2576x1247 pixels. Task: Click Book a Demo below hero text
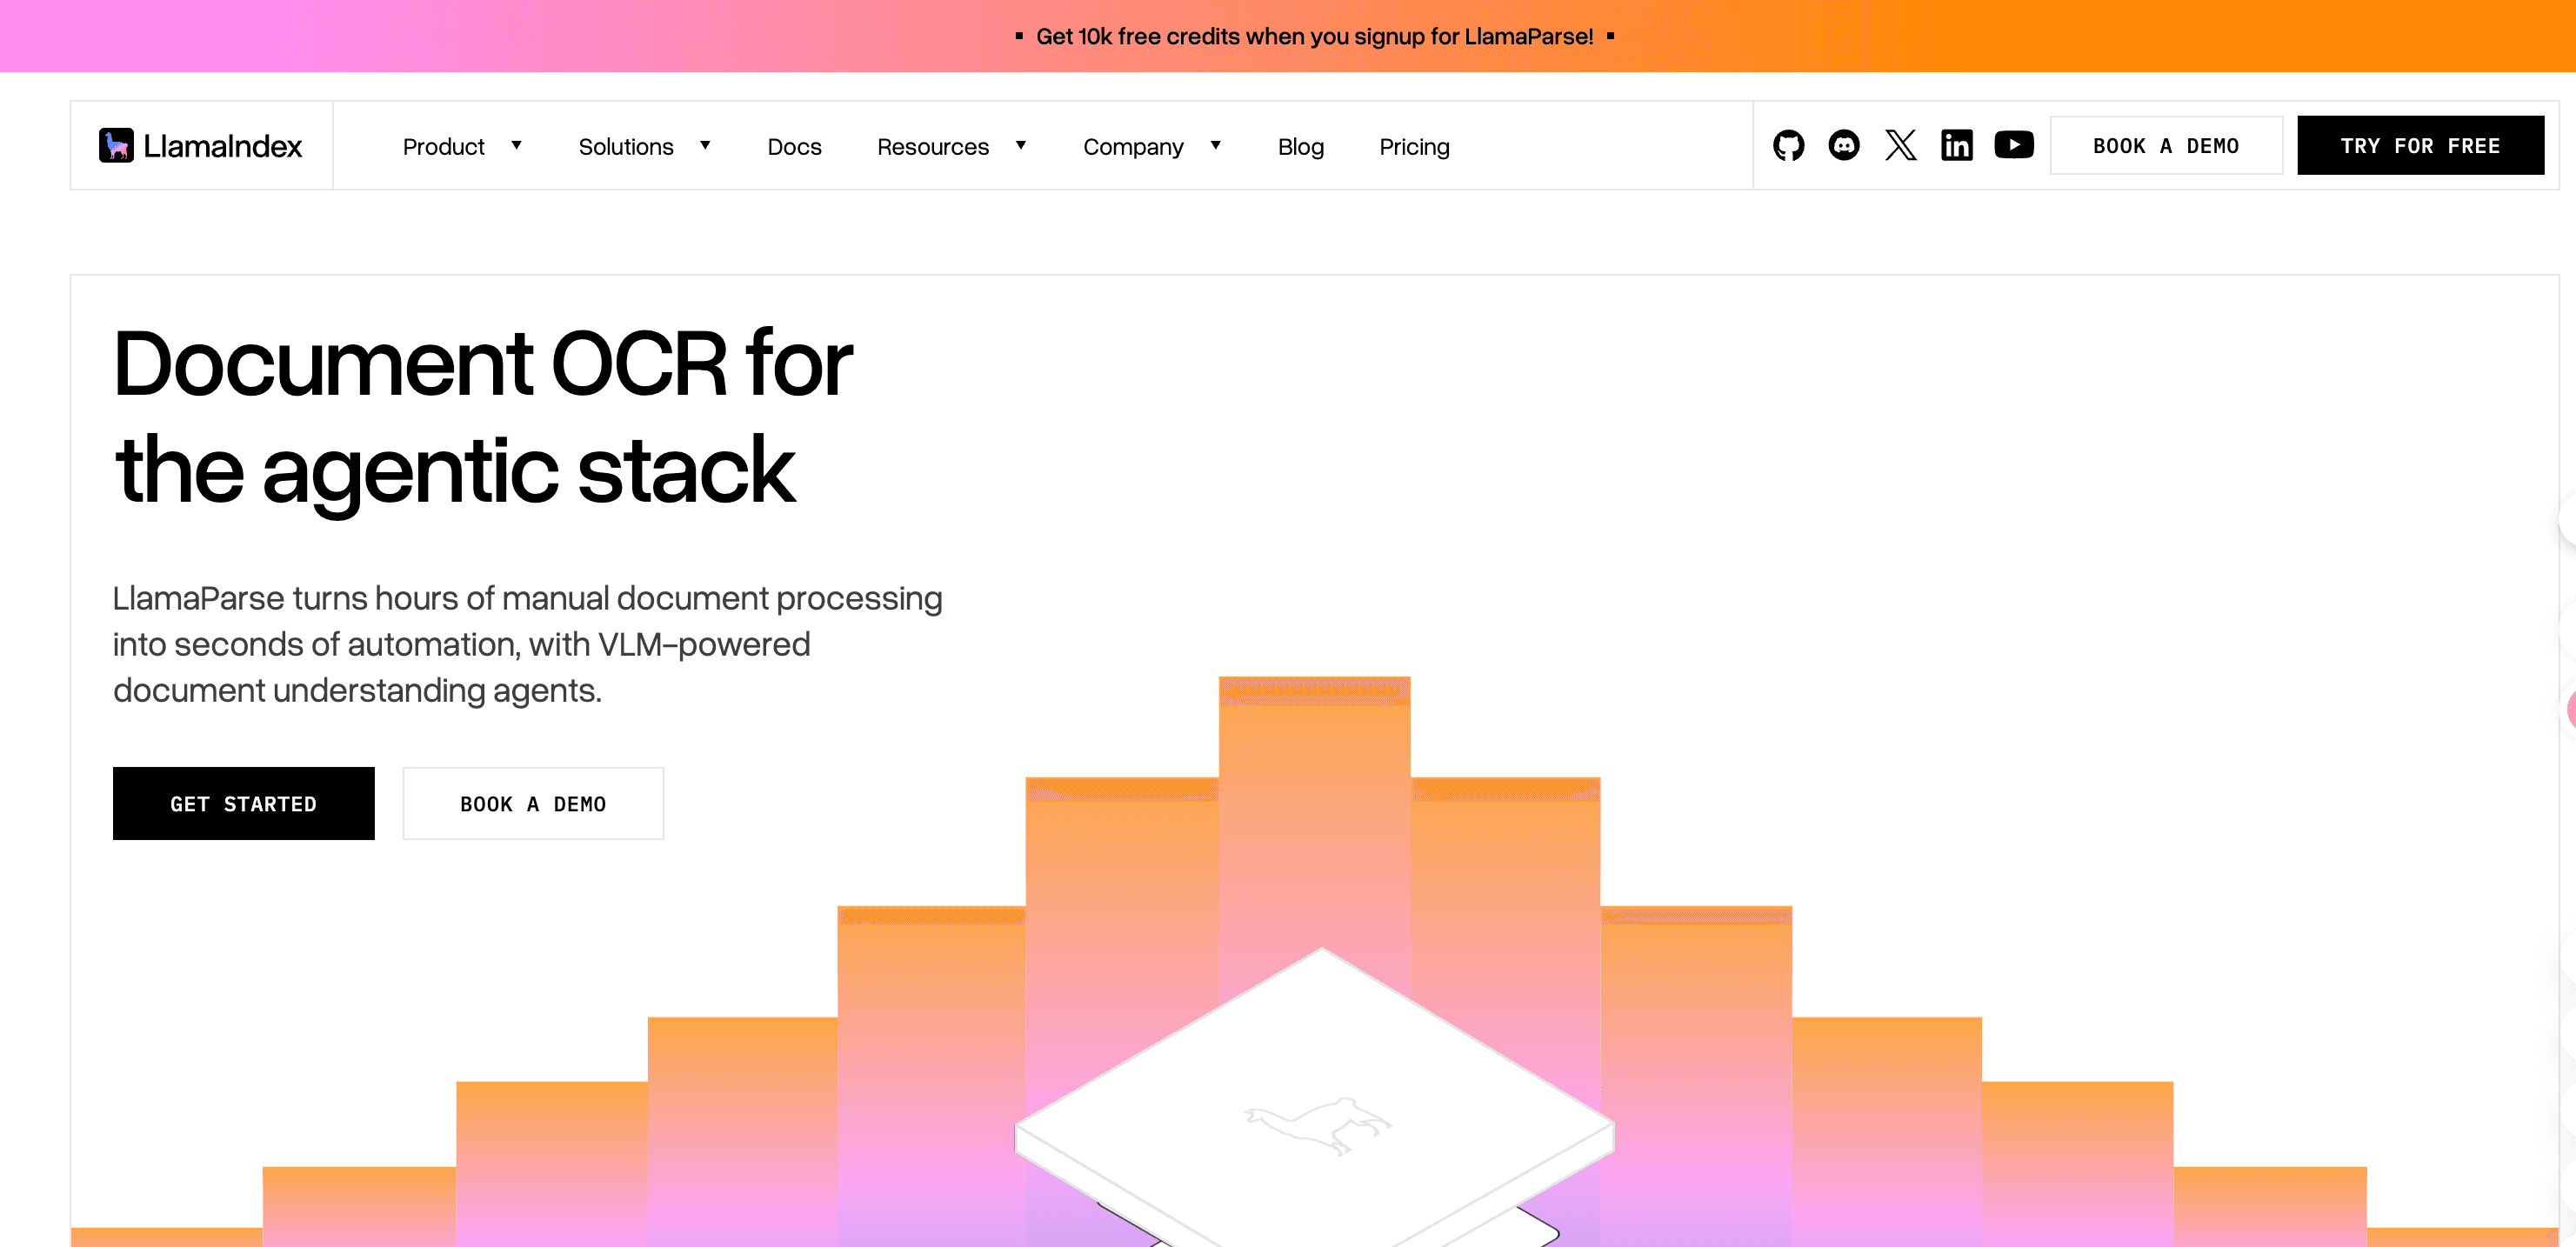tap(533, 804)
